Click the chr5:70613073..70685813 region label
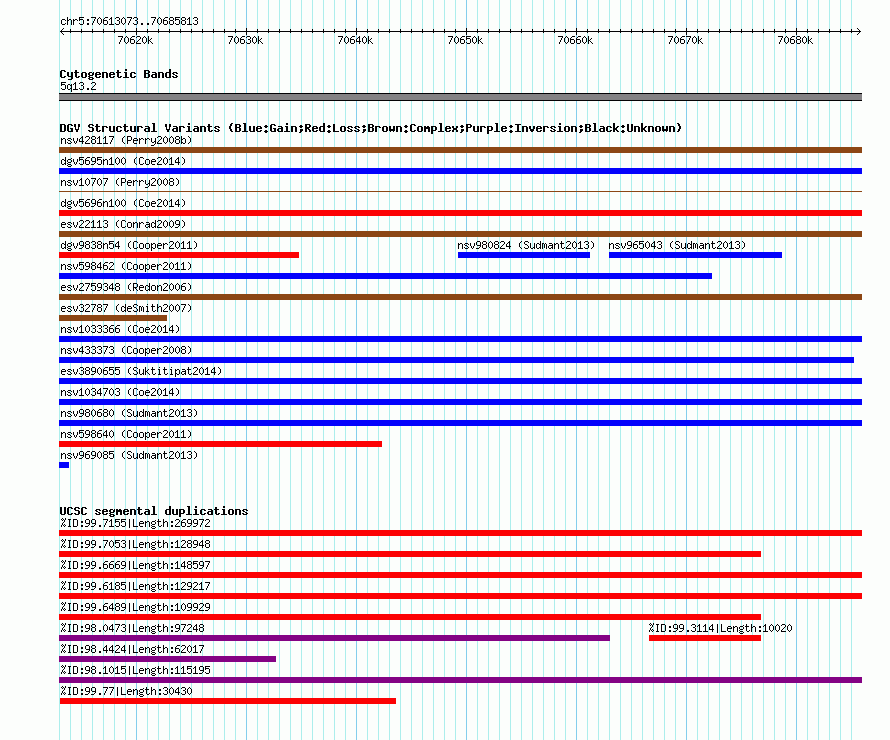890x740 pixels. (x=129, y=22)
